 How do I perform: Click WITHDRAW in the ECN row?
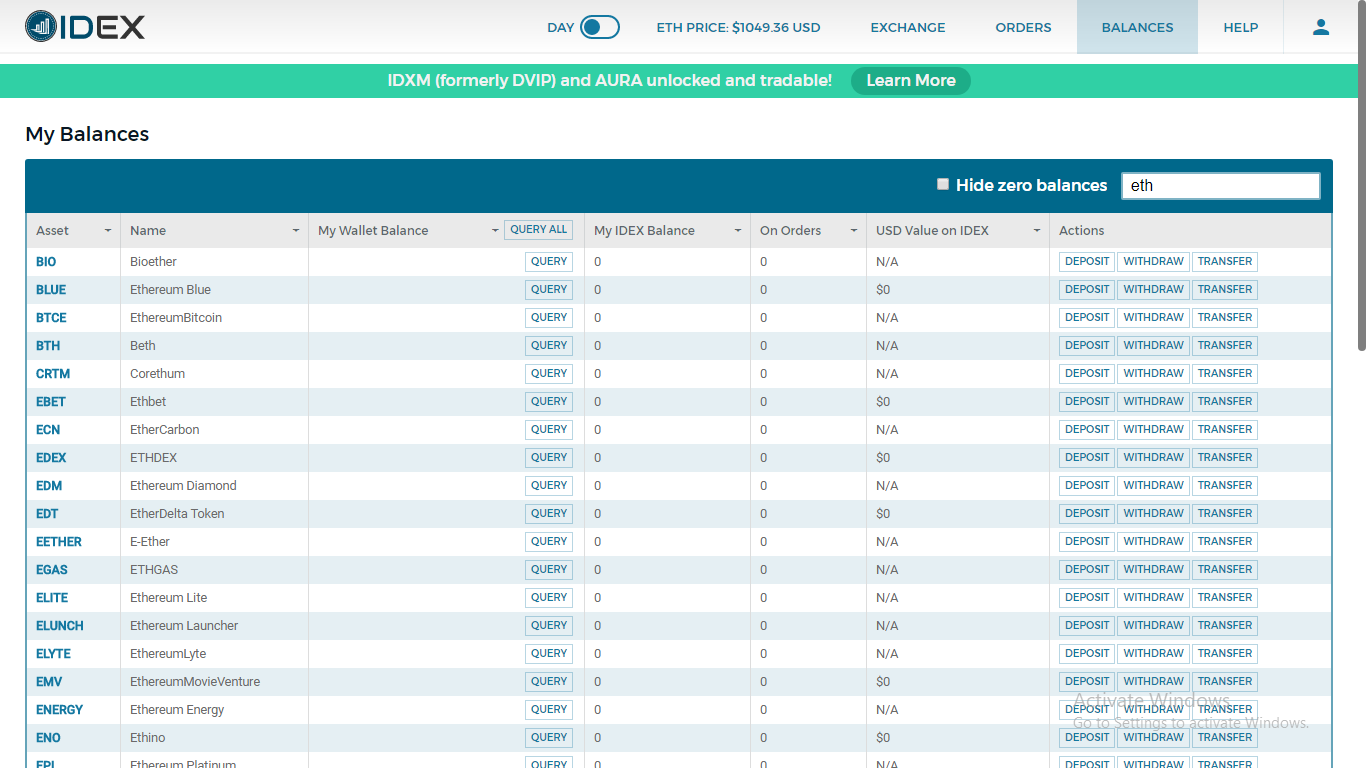coord(1153,430)
